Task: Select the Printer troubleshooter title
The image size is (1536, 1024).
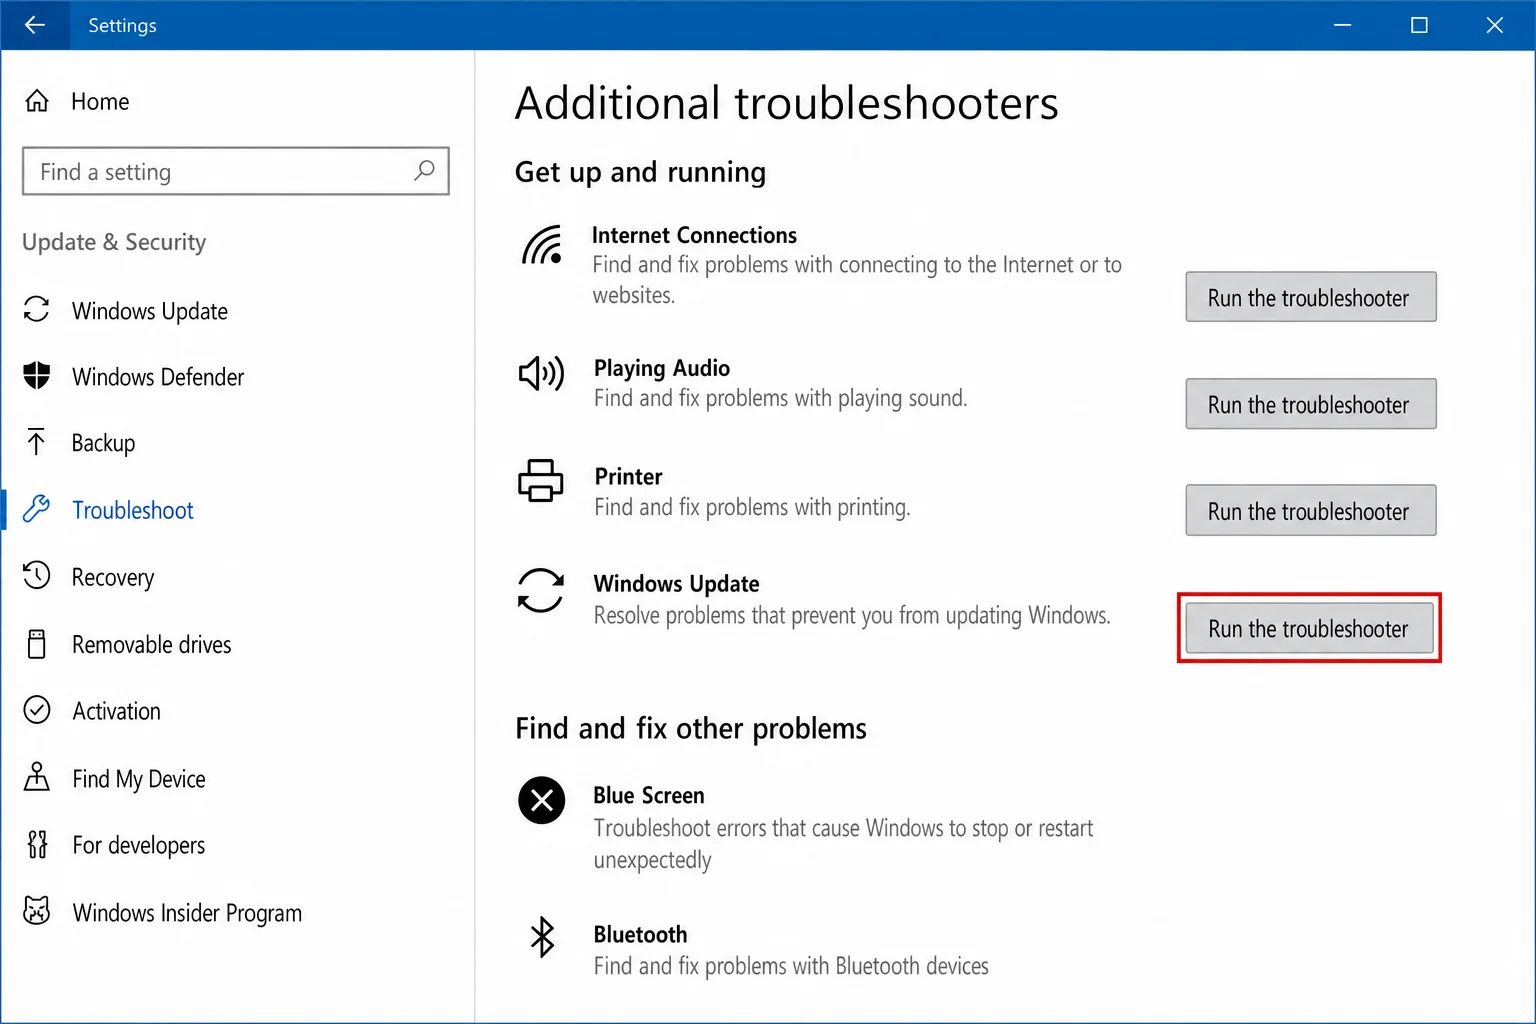Action: tap(628, 476)
